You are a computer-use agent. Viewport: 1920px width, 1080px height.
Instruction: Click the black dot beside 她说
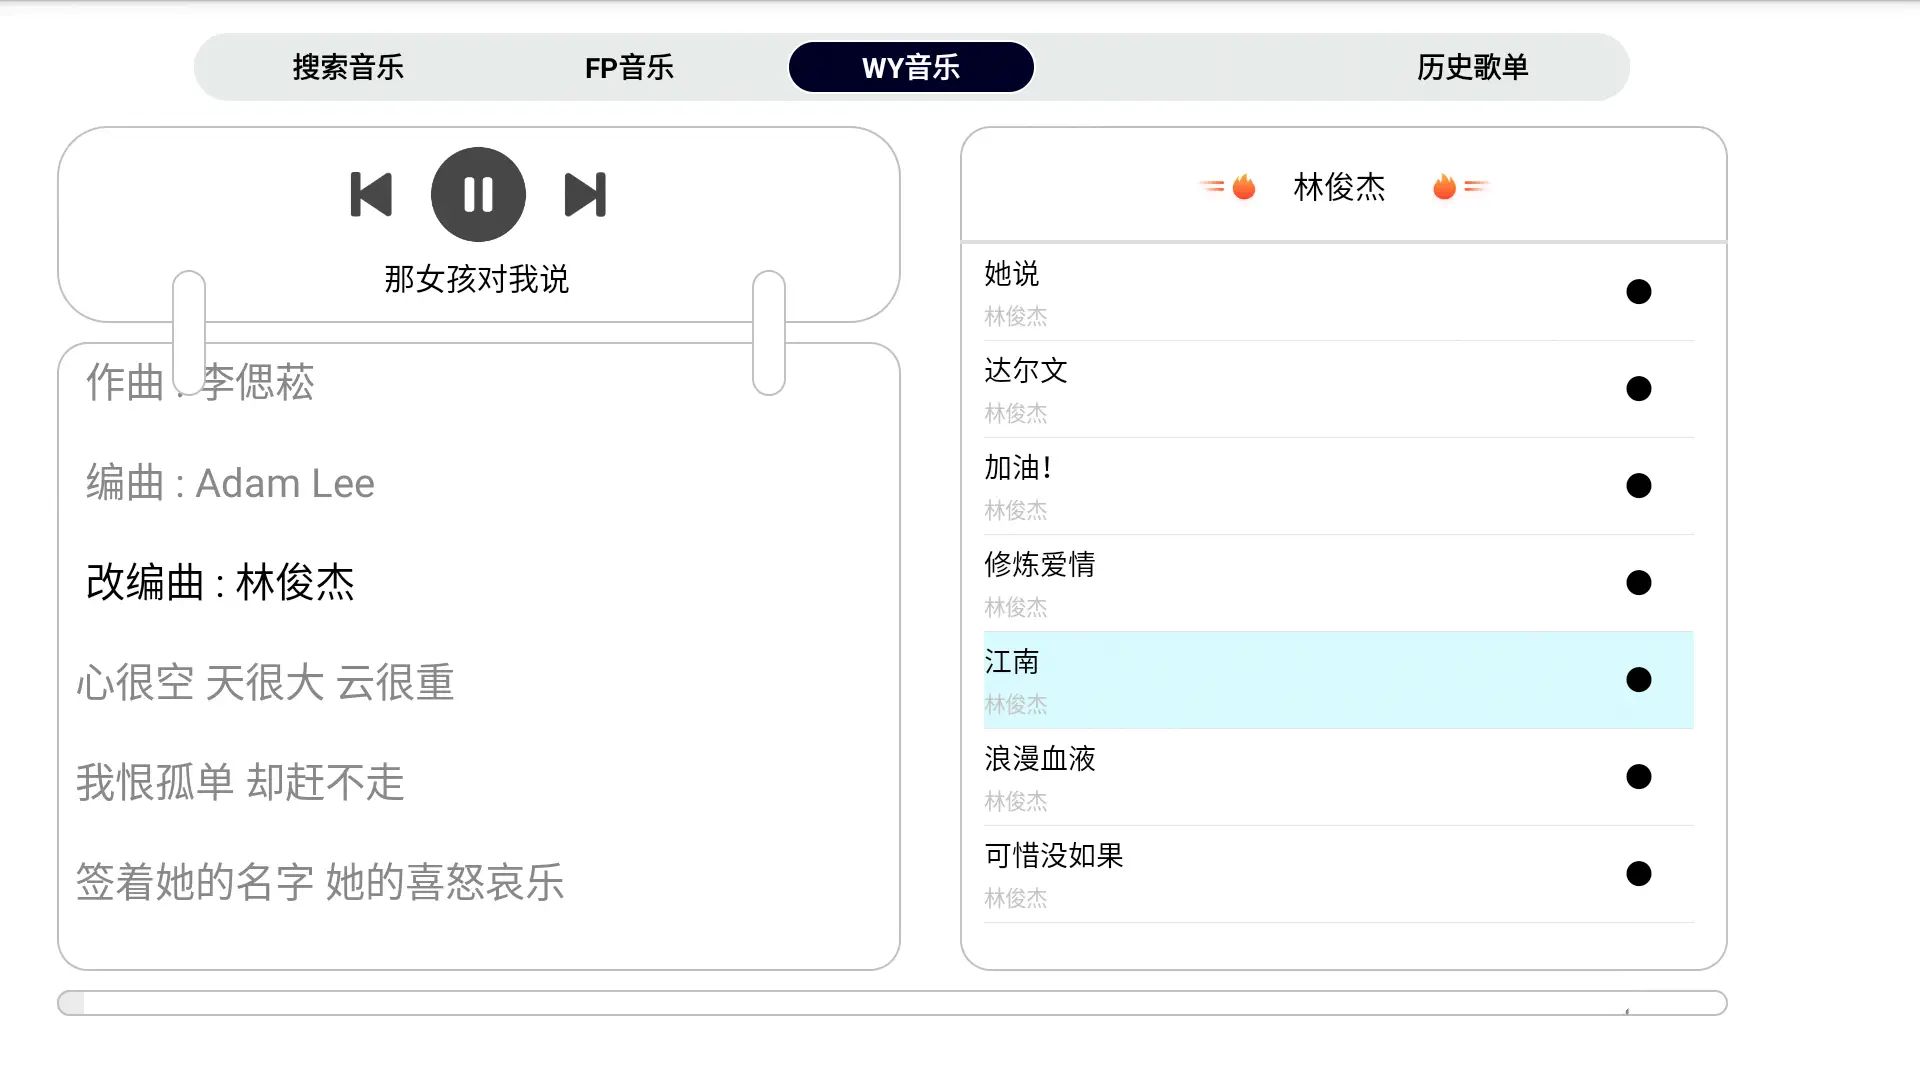[1638, 291]
